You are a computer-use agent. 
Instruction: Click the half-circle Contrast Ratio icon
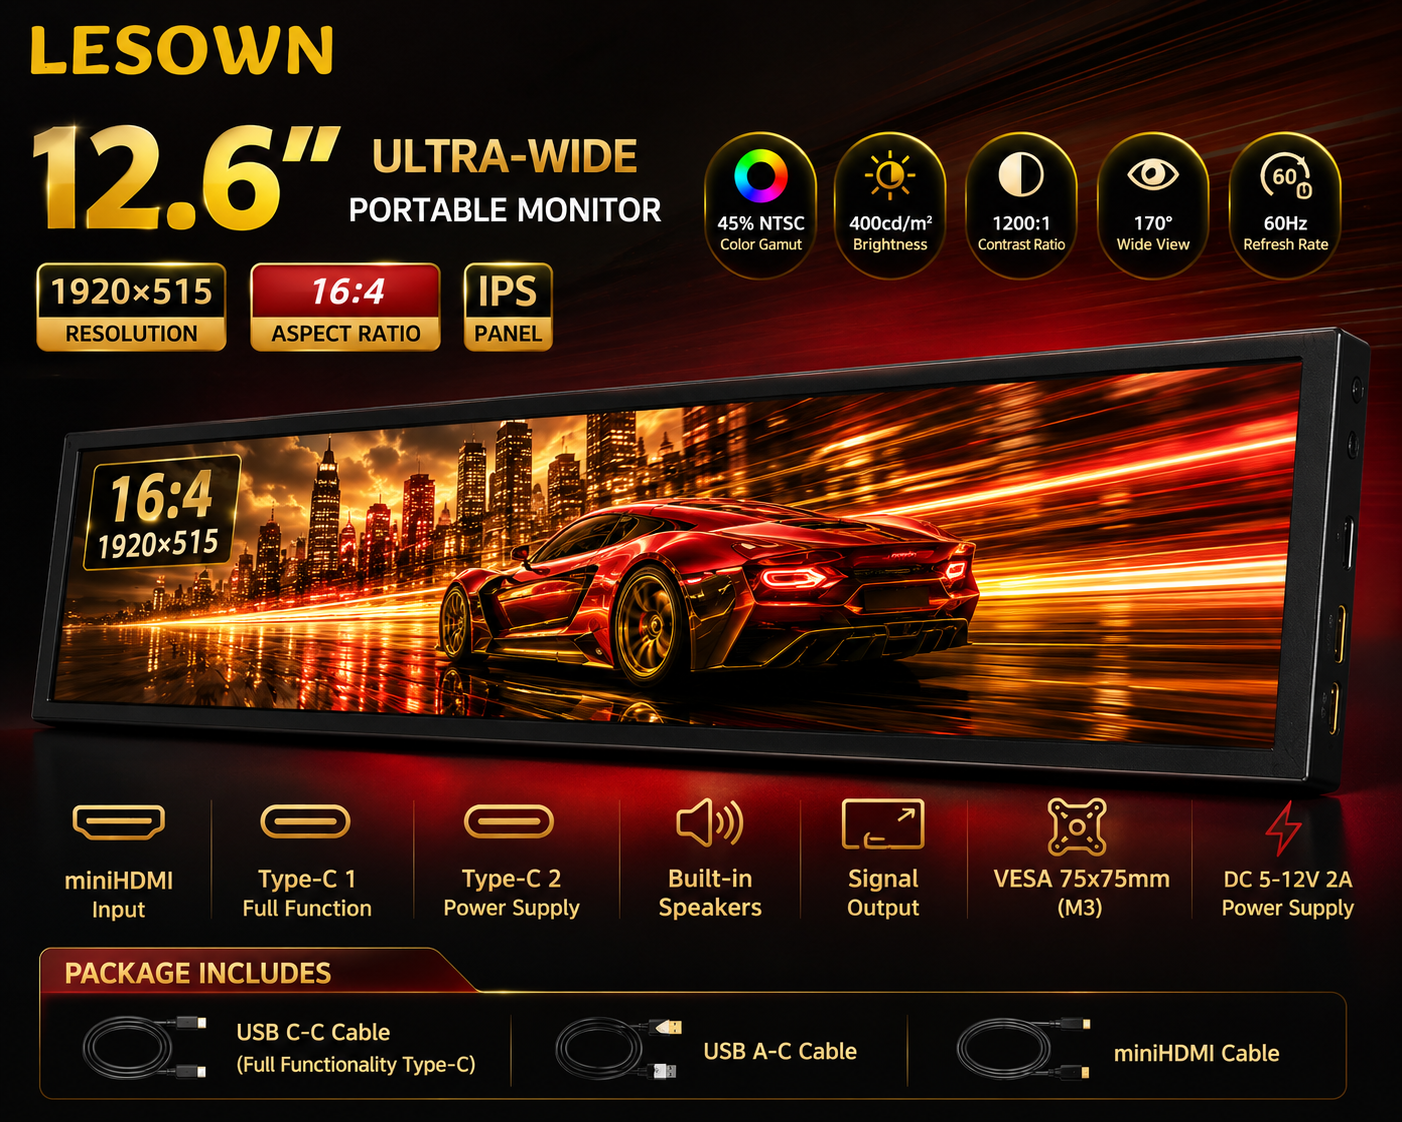click(1021, 175)
